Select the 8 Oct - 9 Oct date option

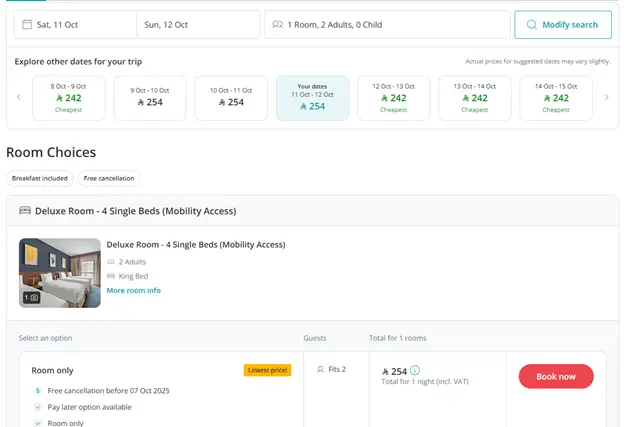(69, 98)
